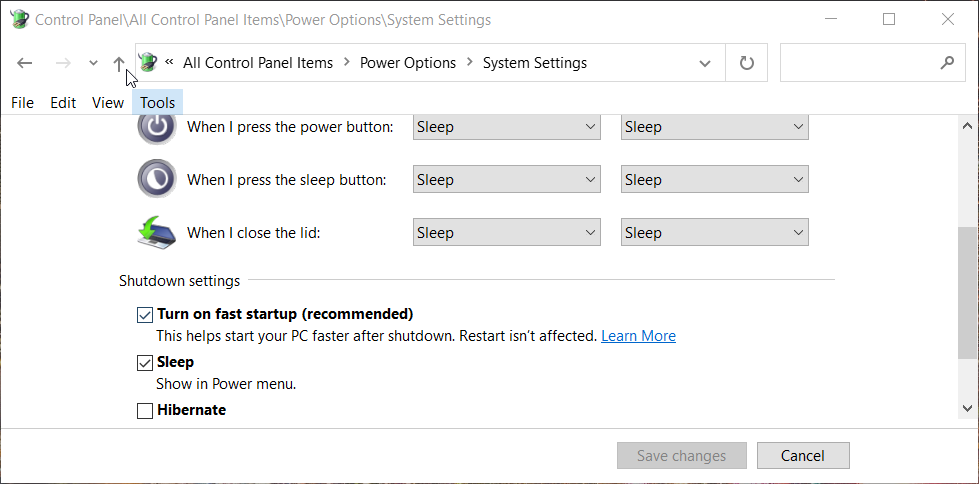
Task: Click 'Shutdown settings' heading text
Action: tap(179, 281)
